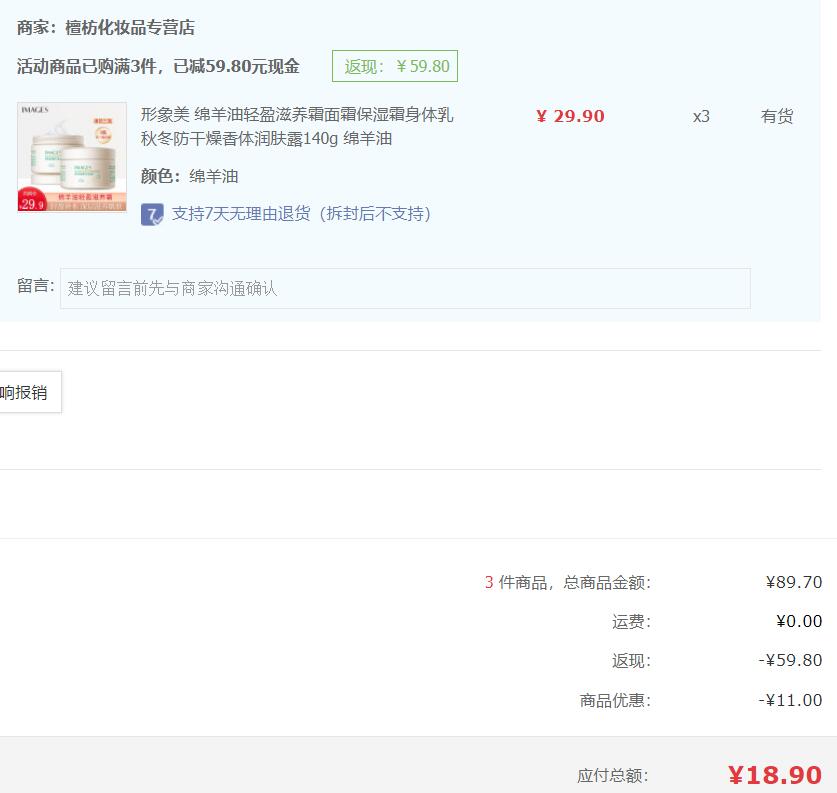Screen dimensions: 837x793
Task: Focus the 留言 message input field
Action: pos(405,289)
